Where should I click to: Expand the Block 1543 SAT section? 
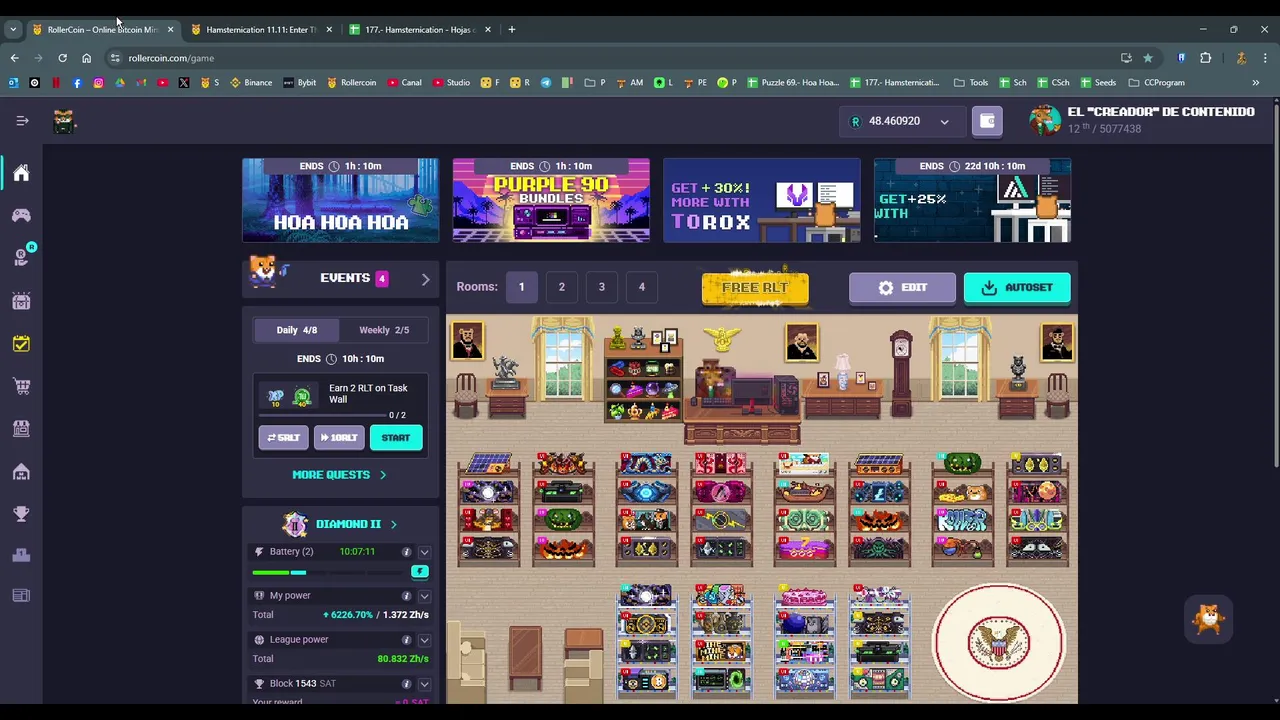coord(424,684)
